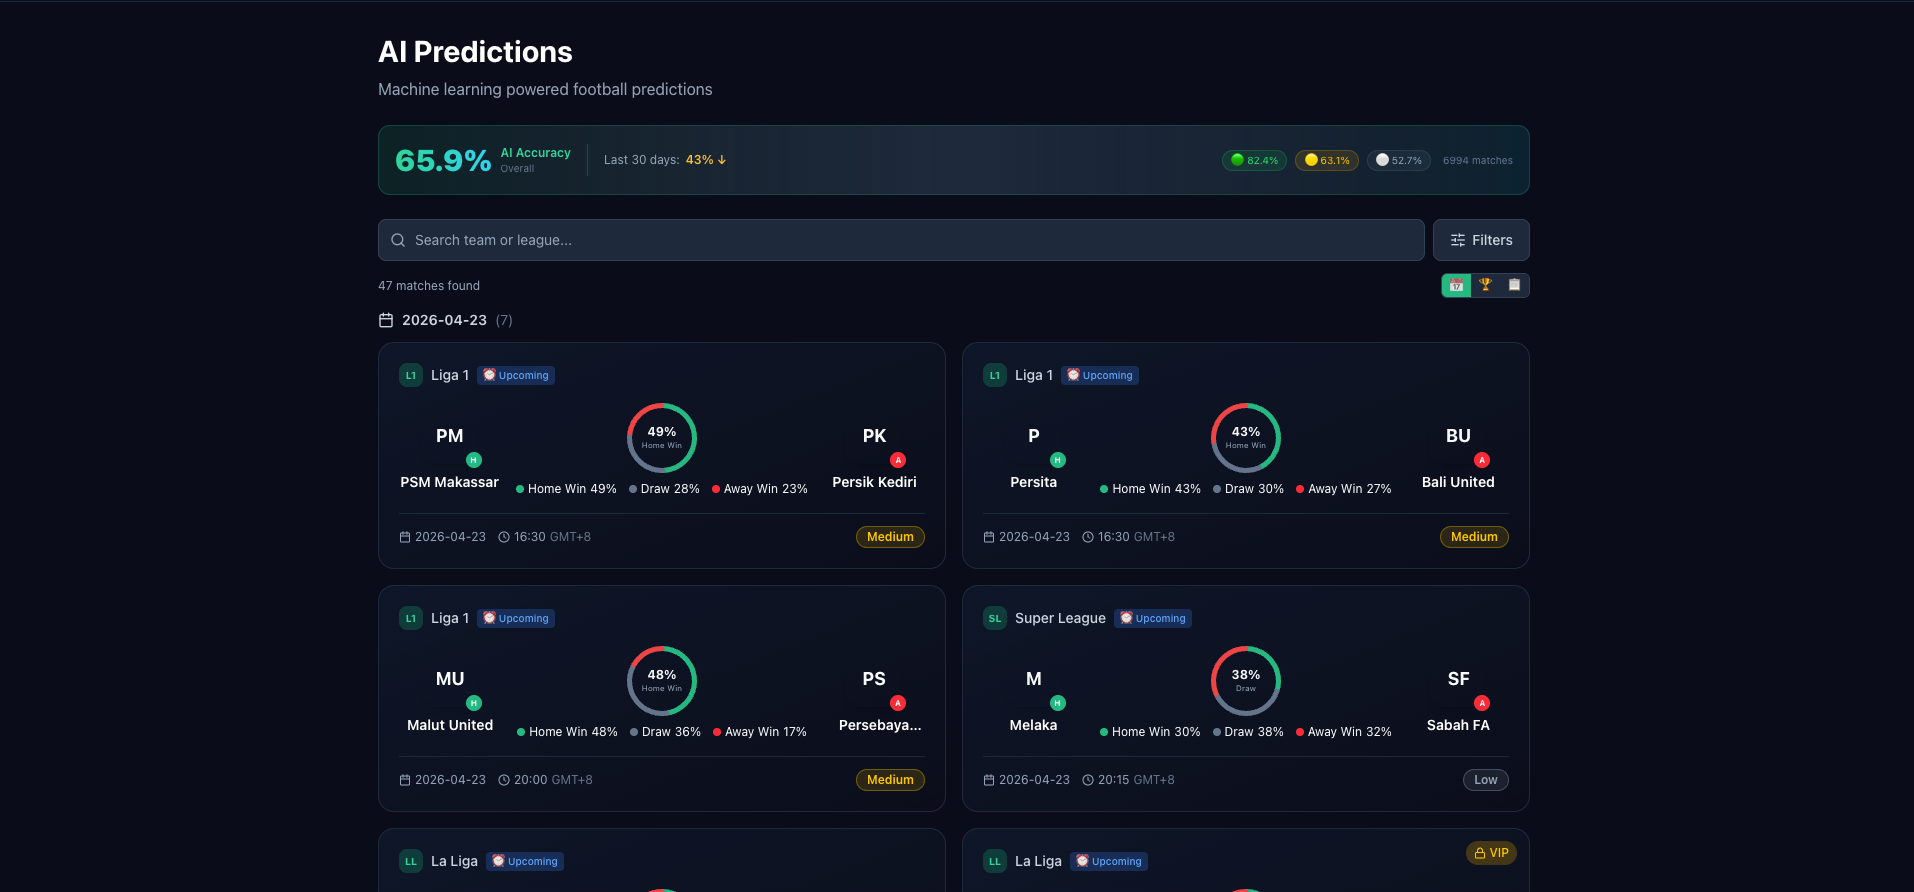
Task: Click the 48% Home Win ring chart
Action: tap(662, 681)
